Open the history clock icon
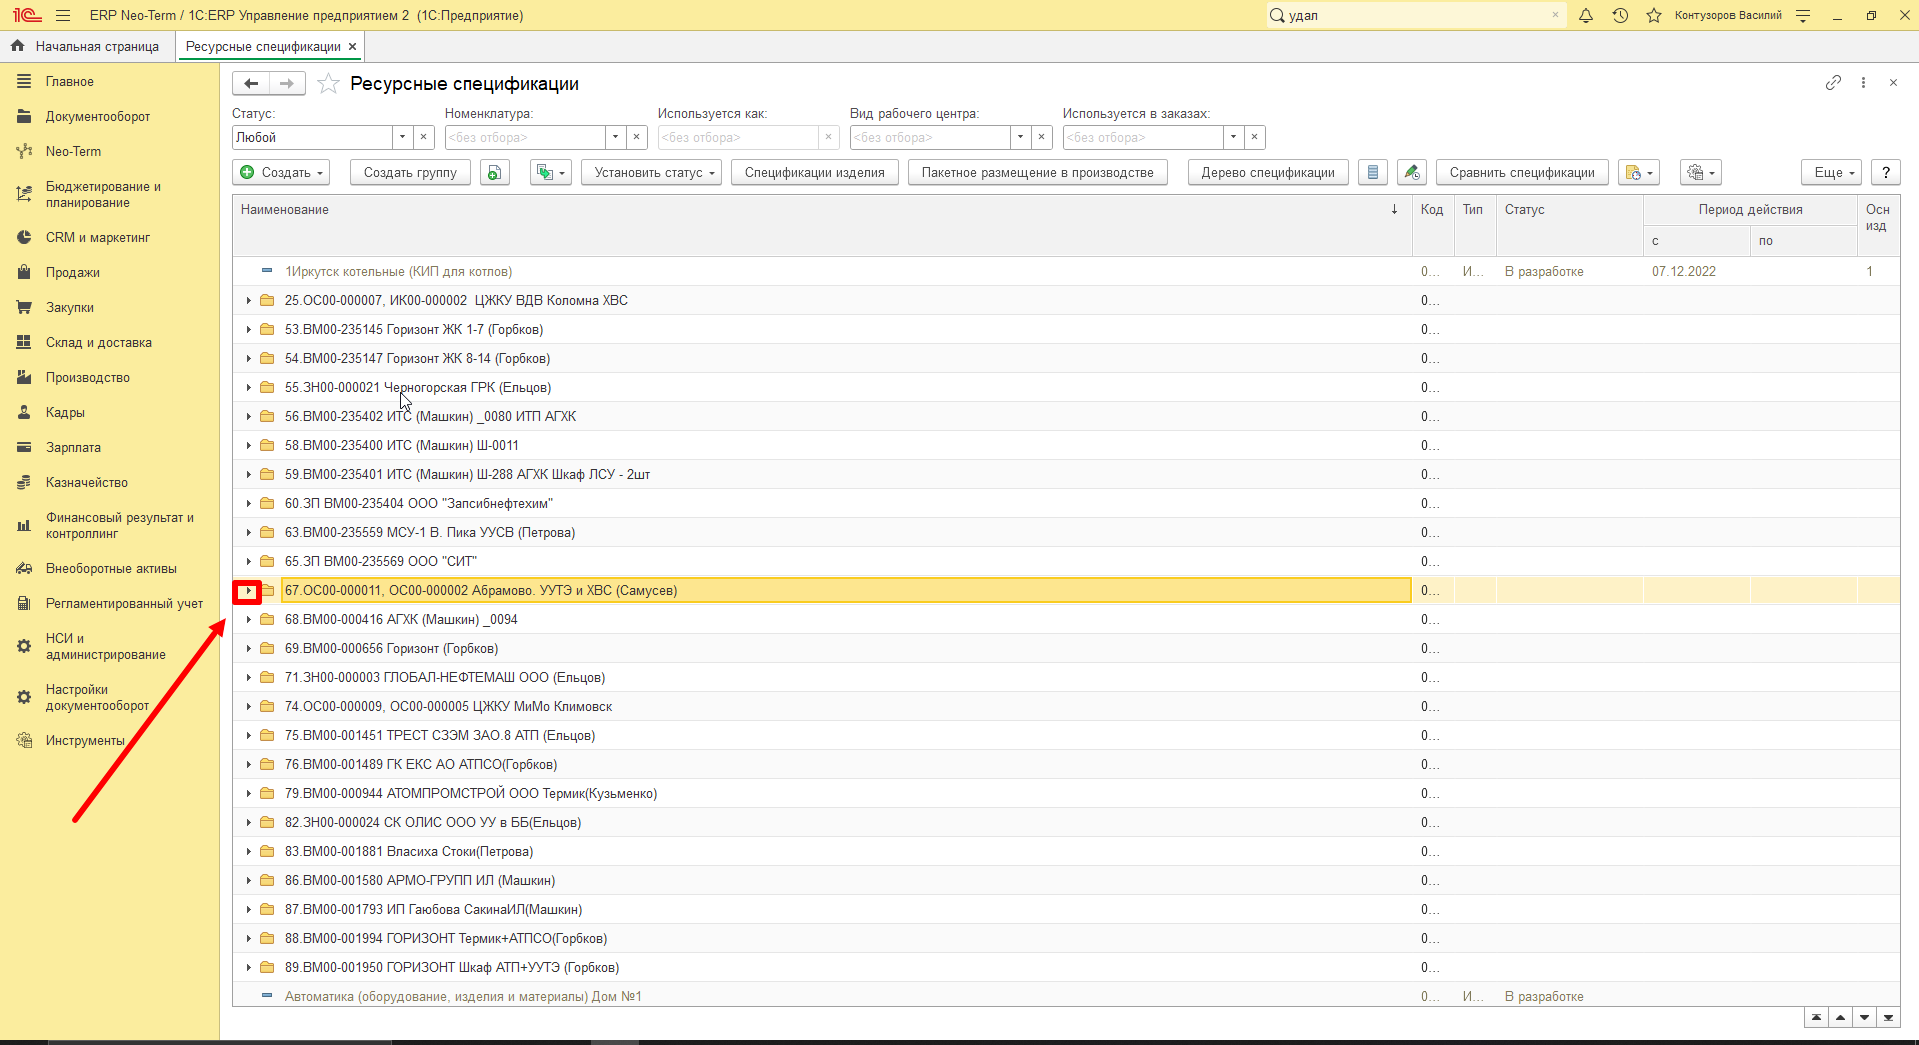 (x=1620, y=15)
